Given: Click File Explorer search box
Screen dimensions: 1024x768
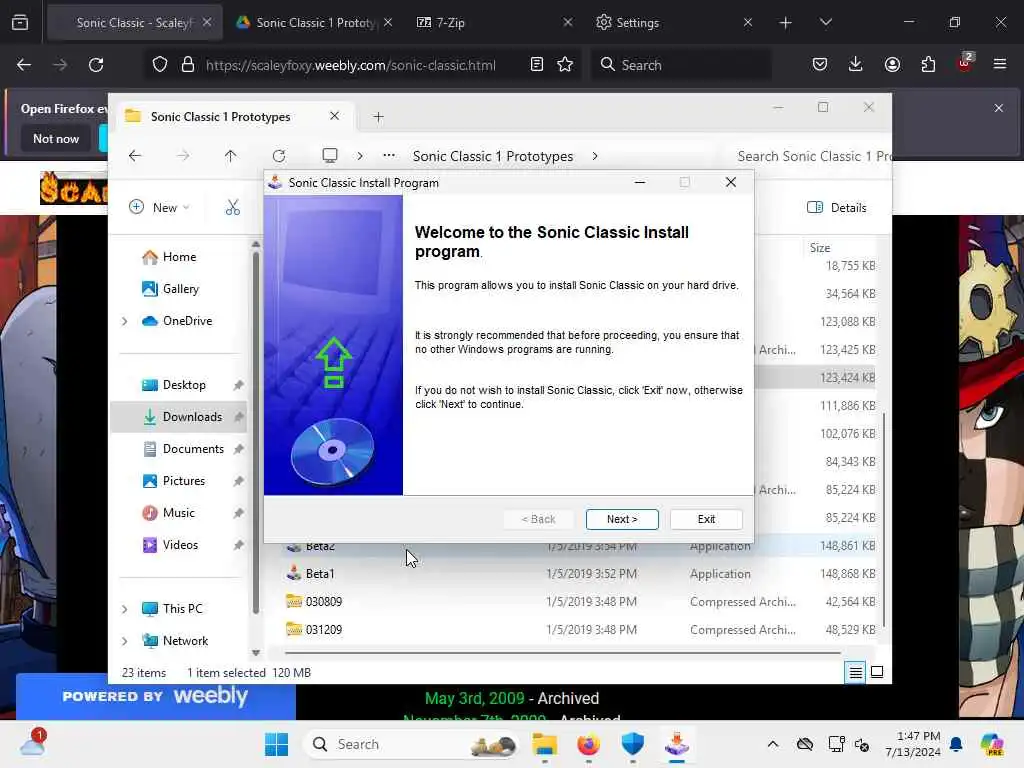Looking at the screenshot, I should tap(813, 156).
